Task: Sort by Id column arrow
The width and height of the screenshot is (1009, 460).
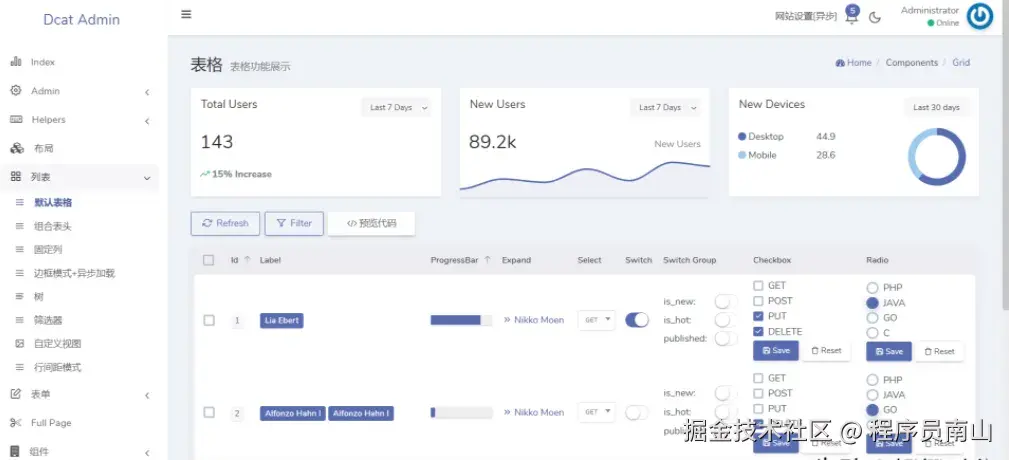Action: click(247, 260)
